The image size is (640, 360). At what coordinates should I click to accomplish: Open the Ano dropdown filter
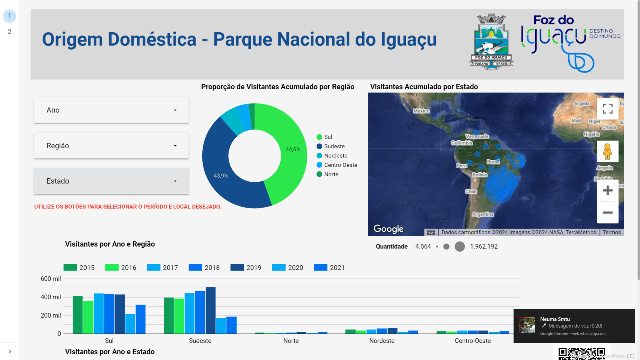tap(111, 110)
